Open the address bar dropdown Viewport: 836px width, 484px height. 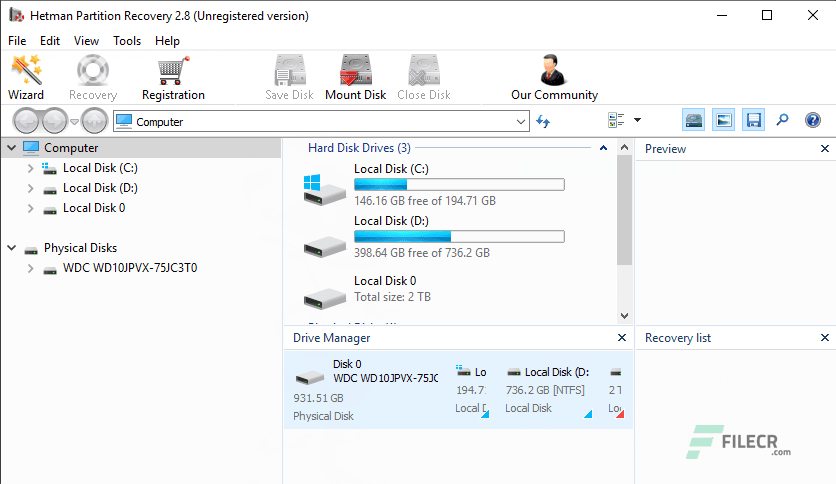(x=521, y=122)
